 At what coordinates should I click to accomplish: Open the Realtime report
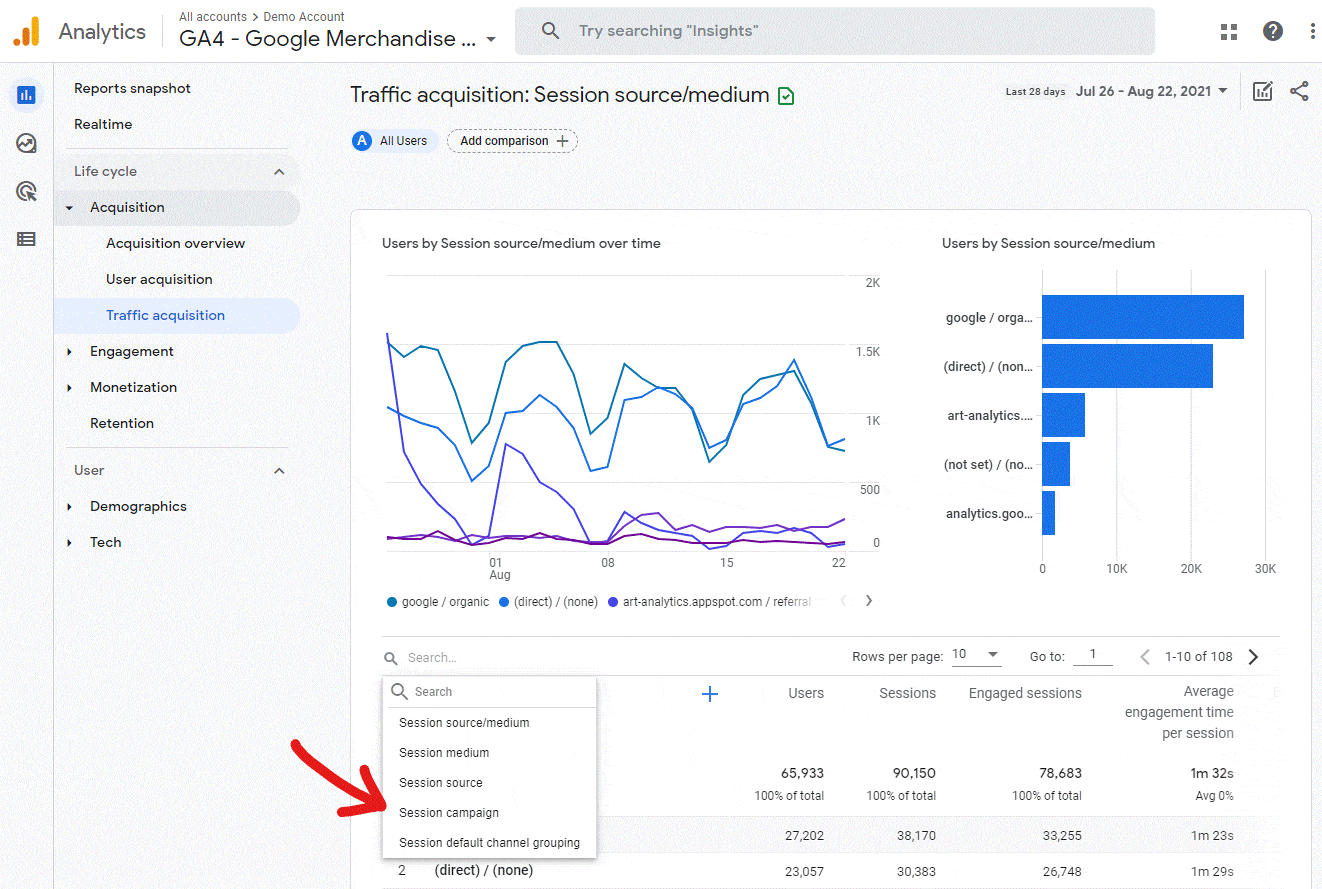(x=103, y=124)
